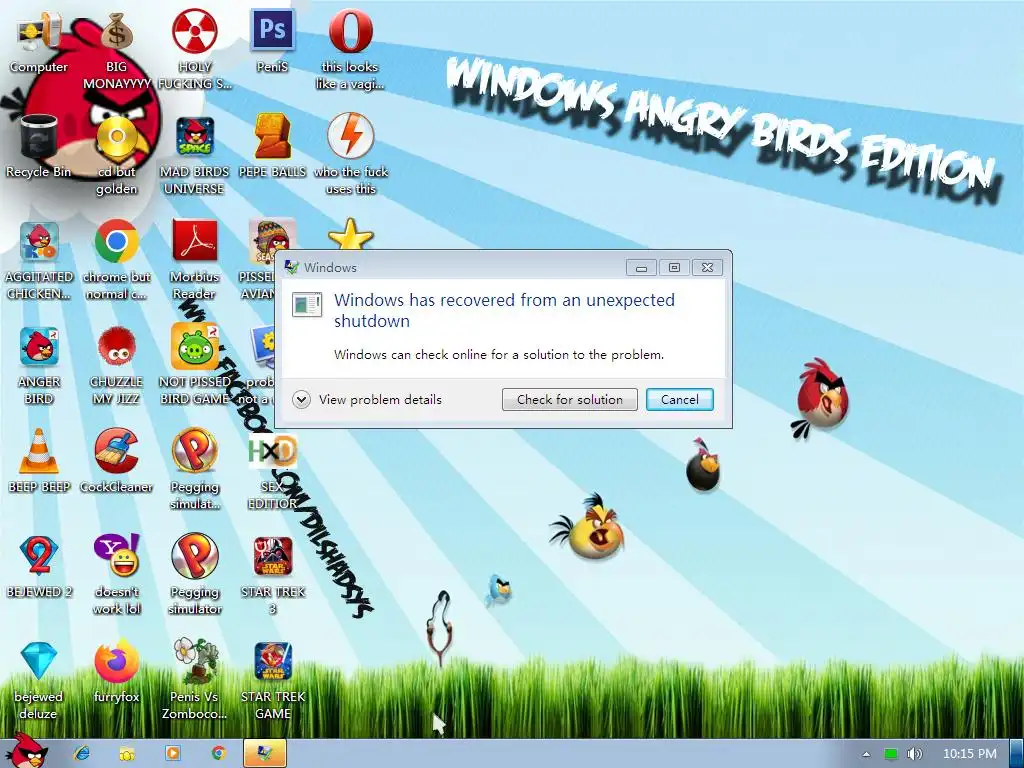Image resolution: width=1024 pixels, height=768 pixels.
Task: Open the HxD editor desktop icon
Action: pos(272,472)
